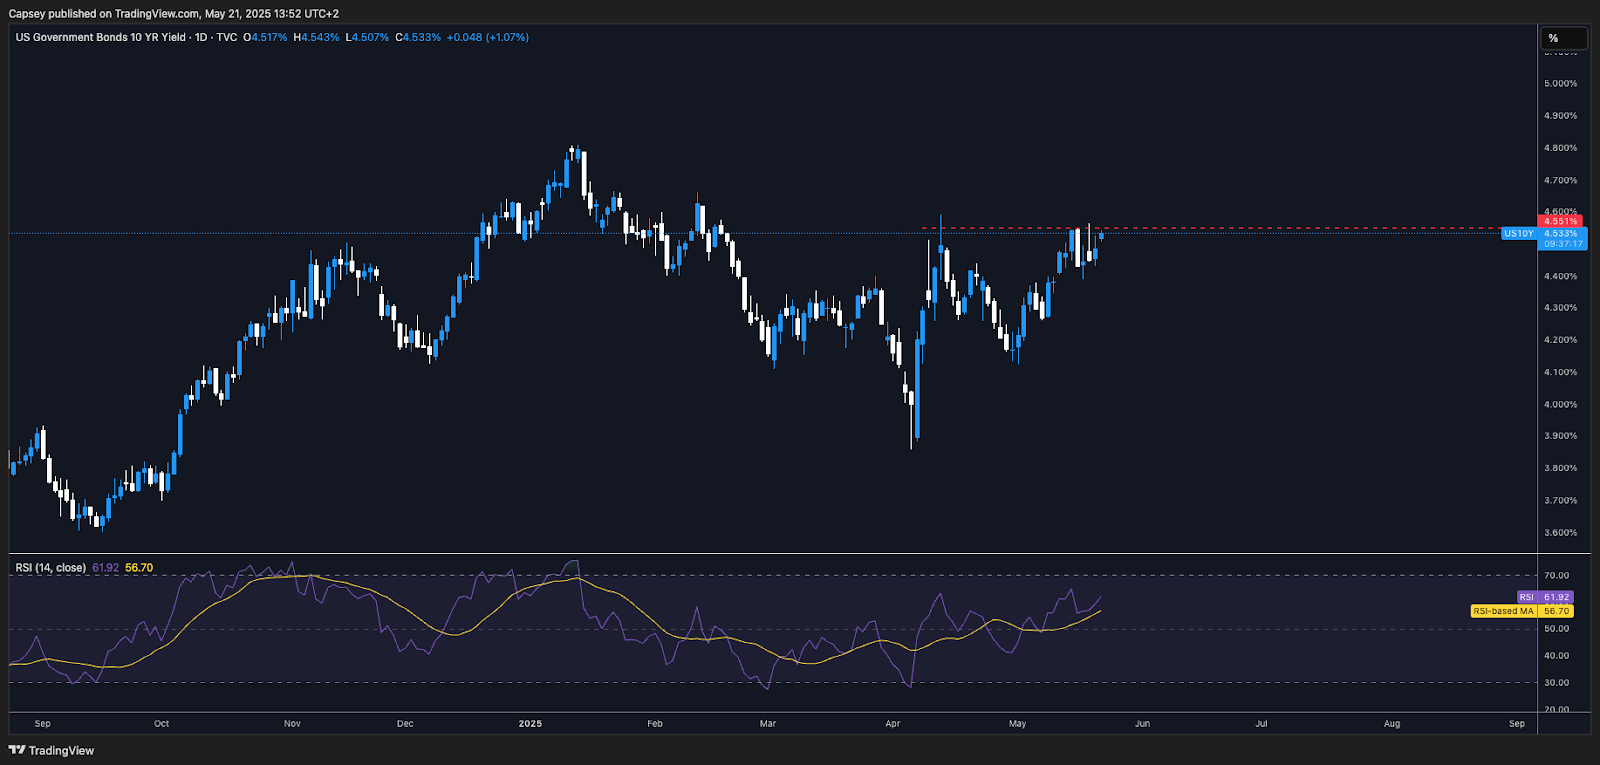Click the 5.000% price axis label
This screenshot has height=765, width=1600.
tap(1560, 84)
